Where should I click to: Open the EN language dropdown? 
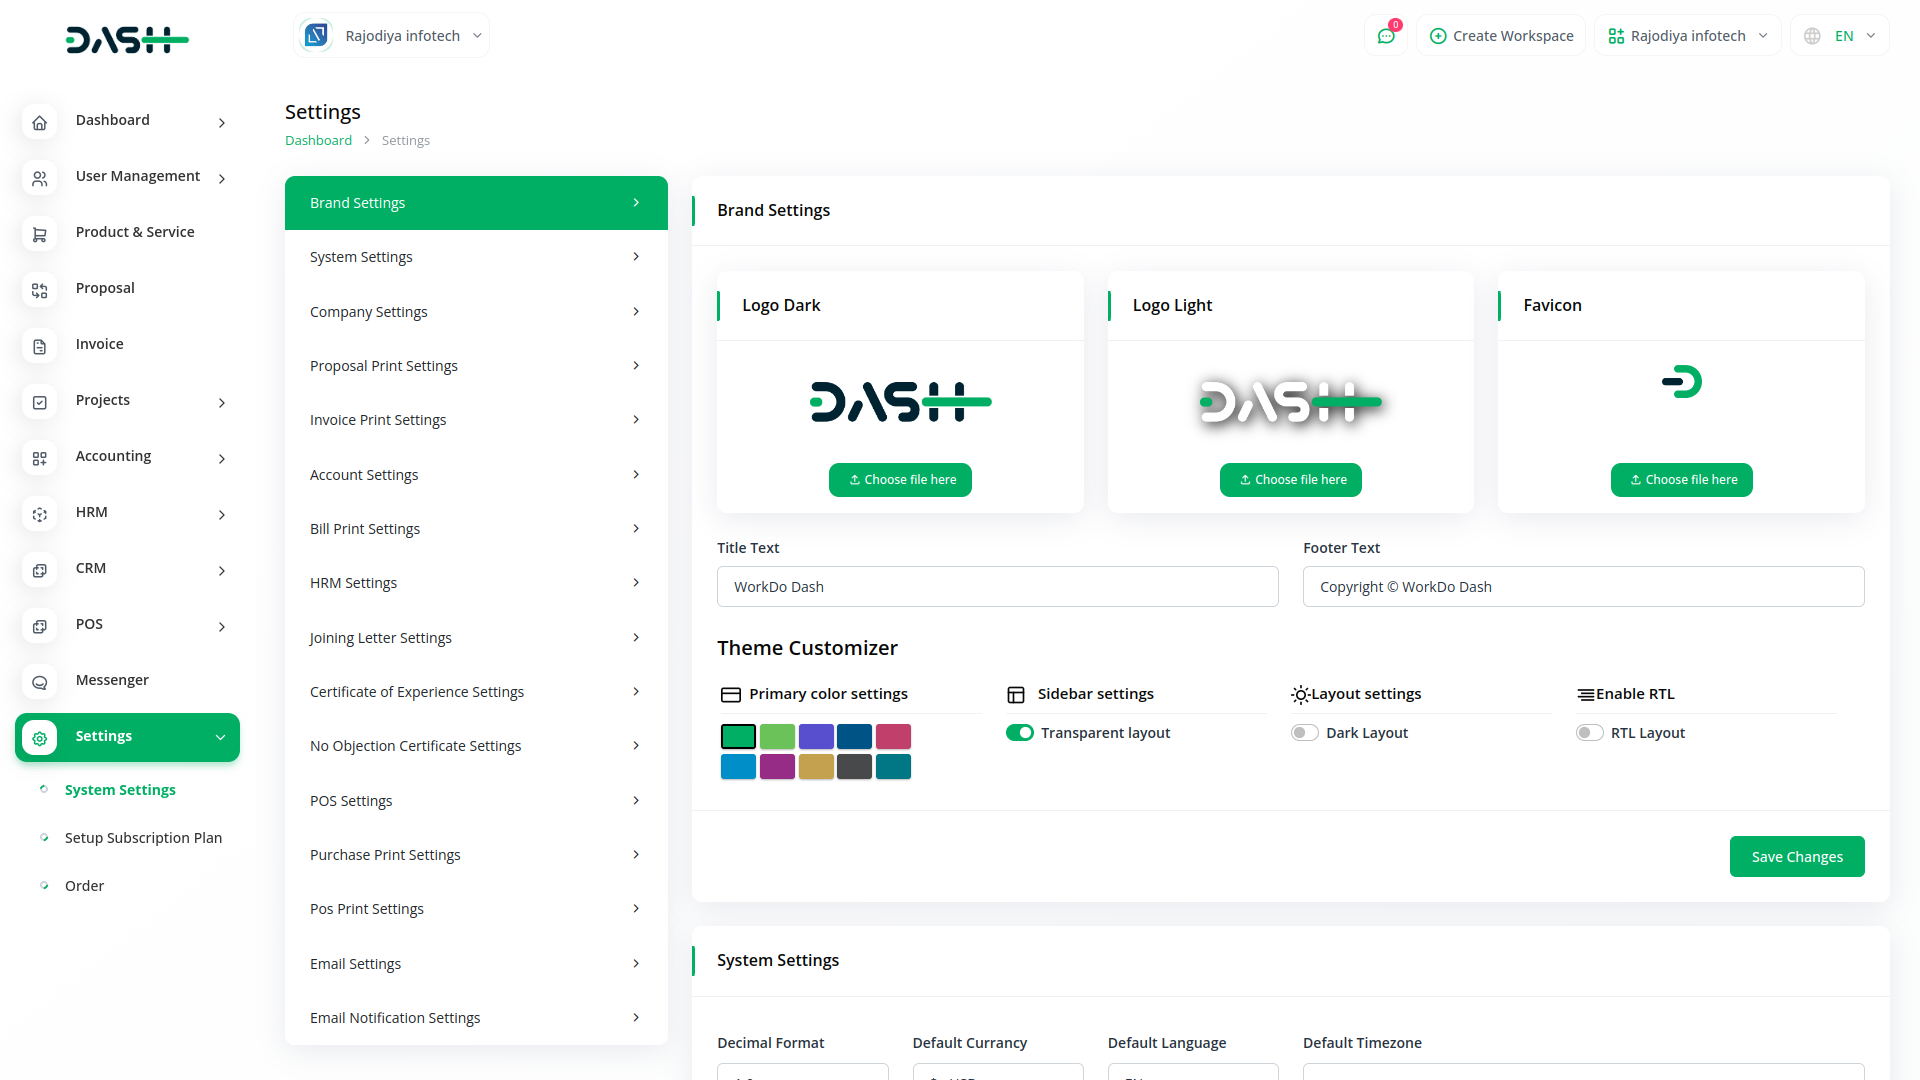(x=1852, y=35)
